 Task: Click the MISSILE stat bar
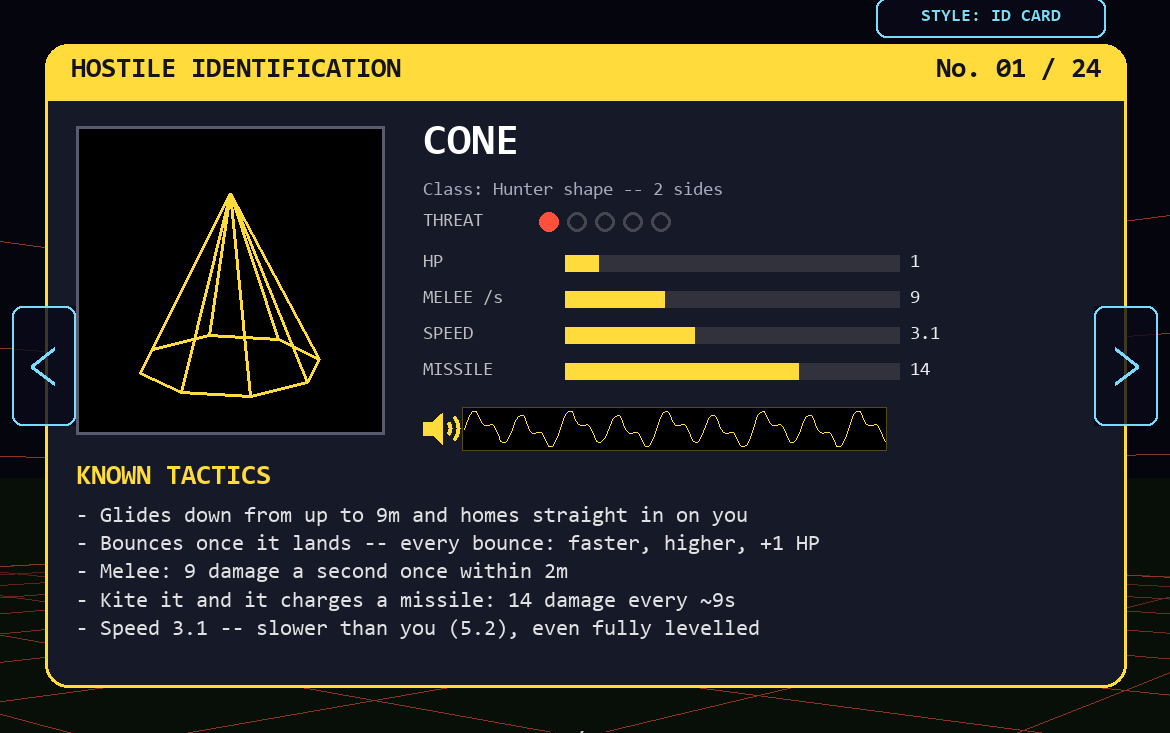(x=732, y=370)
